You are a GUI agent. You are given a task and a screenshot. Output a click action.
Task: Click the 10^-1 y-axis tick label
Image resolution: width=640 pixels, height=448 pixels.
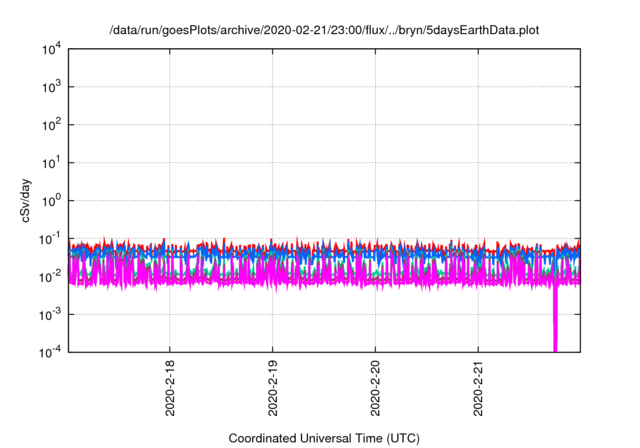pyautogui.click(x=50, y=239)
